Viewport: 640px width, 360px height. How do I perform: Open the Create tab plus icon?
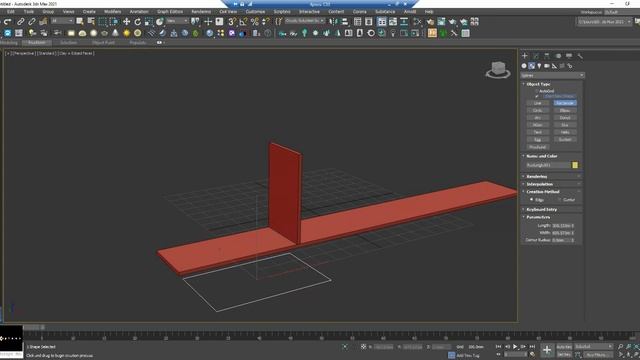pyautogui.click(x=525, y=56)
